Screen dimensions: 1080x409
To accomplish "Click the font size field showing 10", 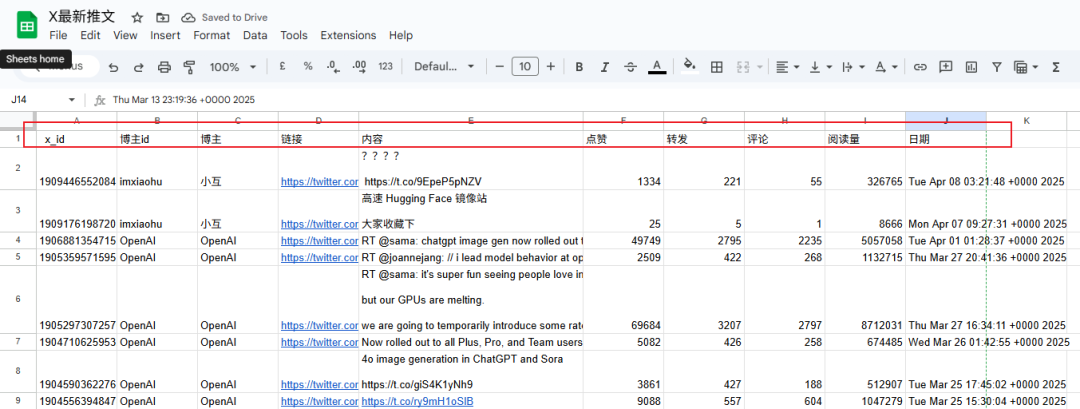I will point(525,67).
